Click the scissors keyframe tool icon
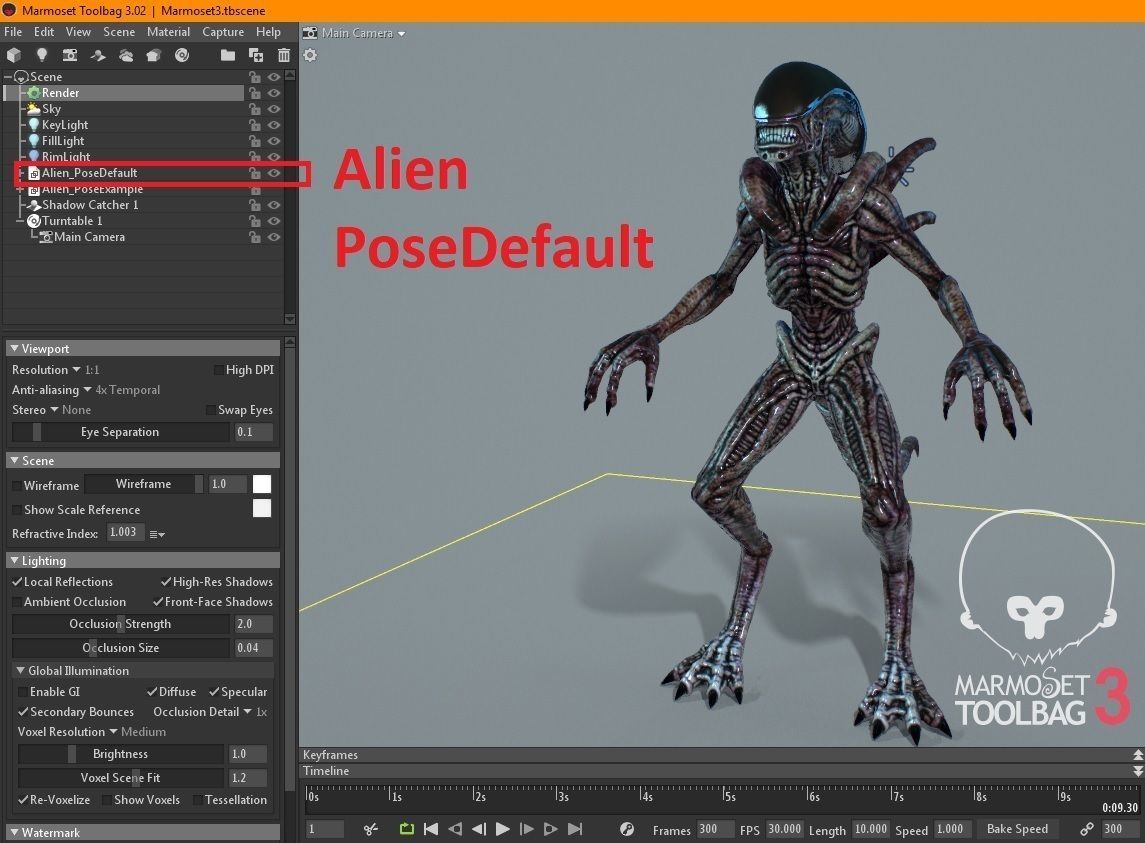The height and width of the screenshot is (843, 1145). (x=371, y=828)
